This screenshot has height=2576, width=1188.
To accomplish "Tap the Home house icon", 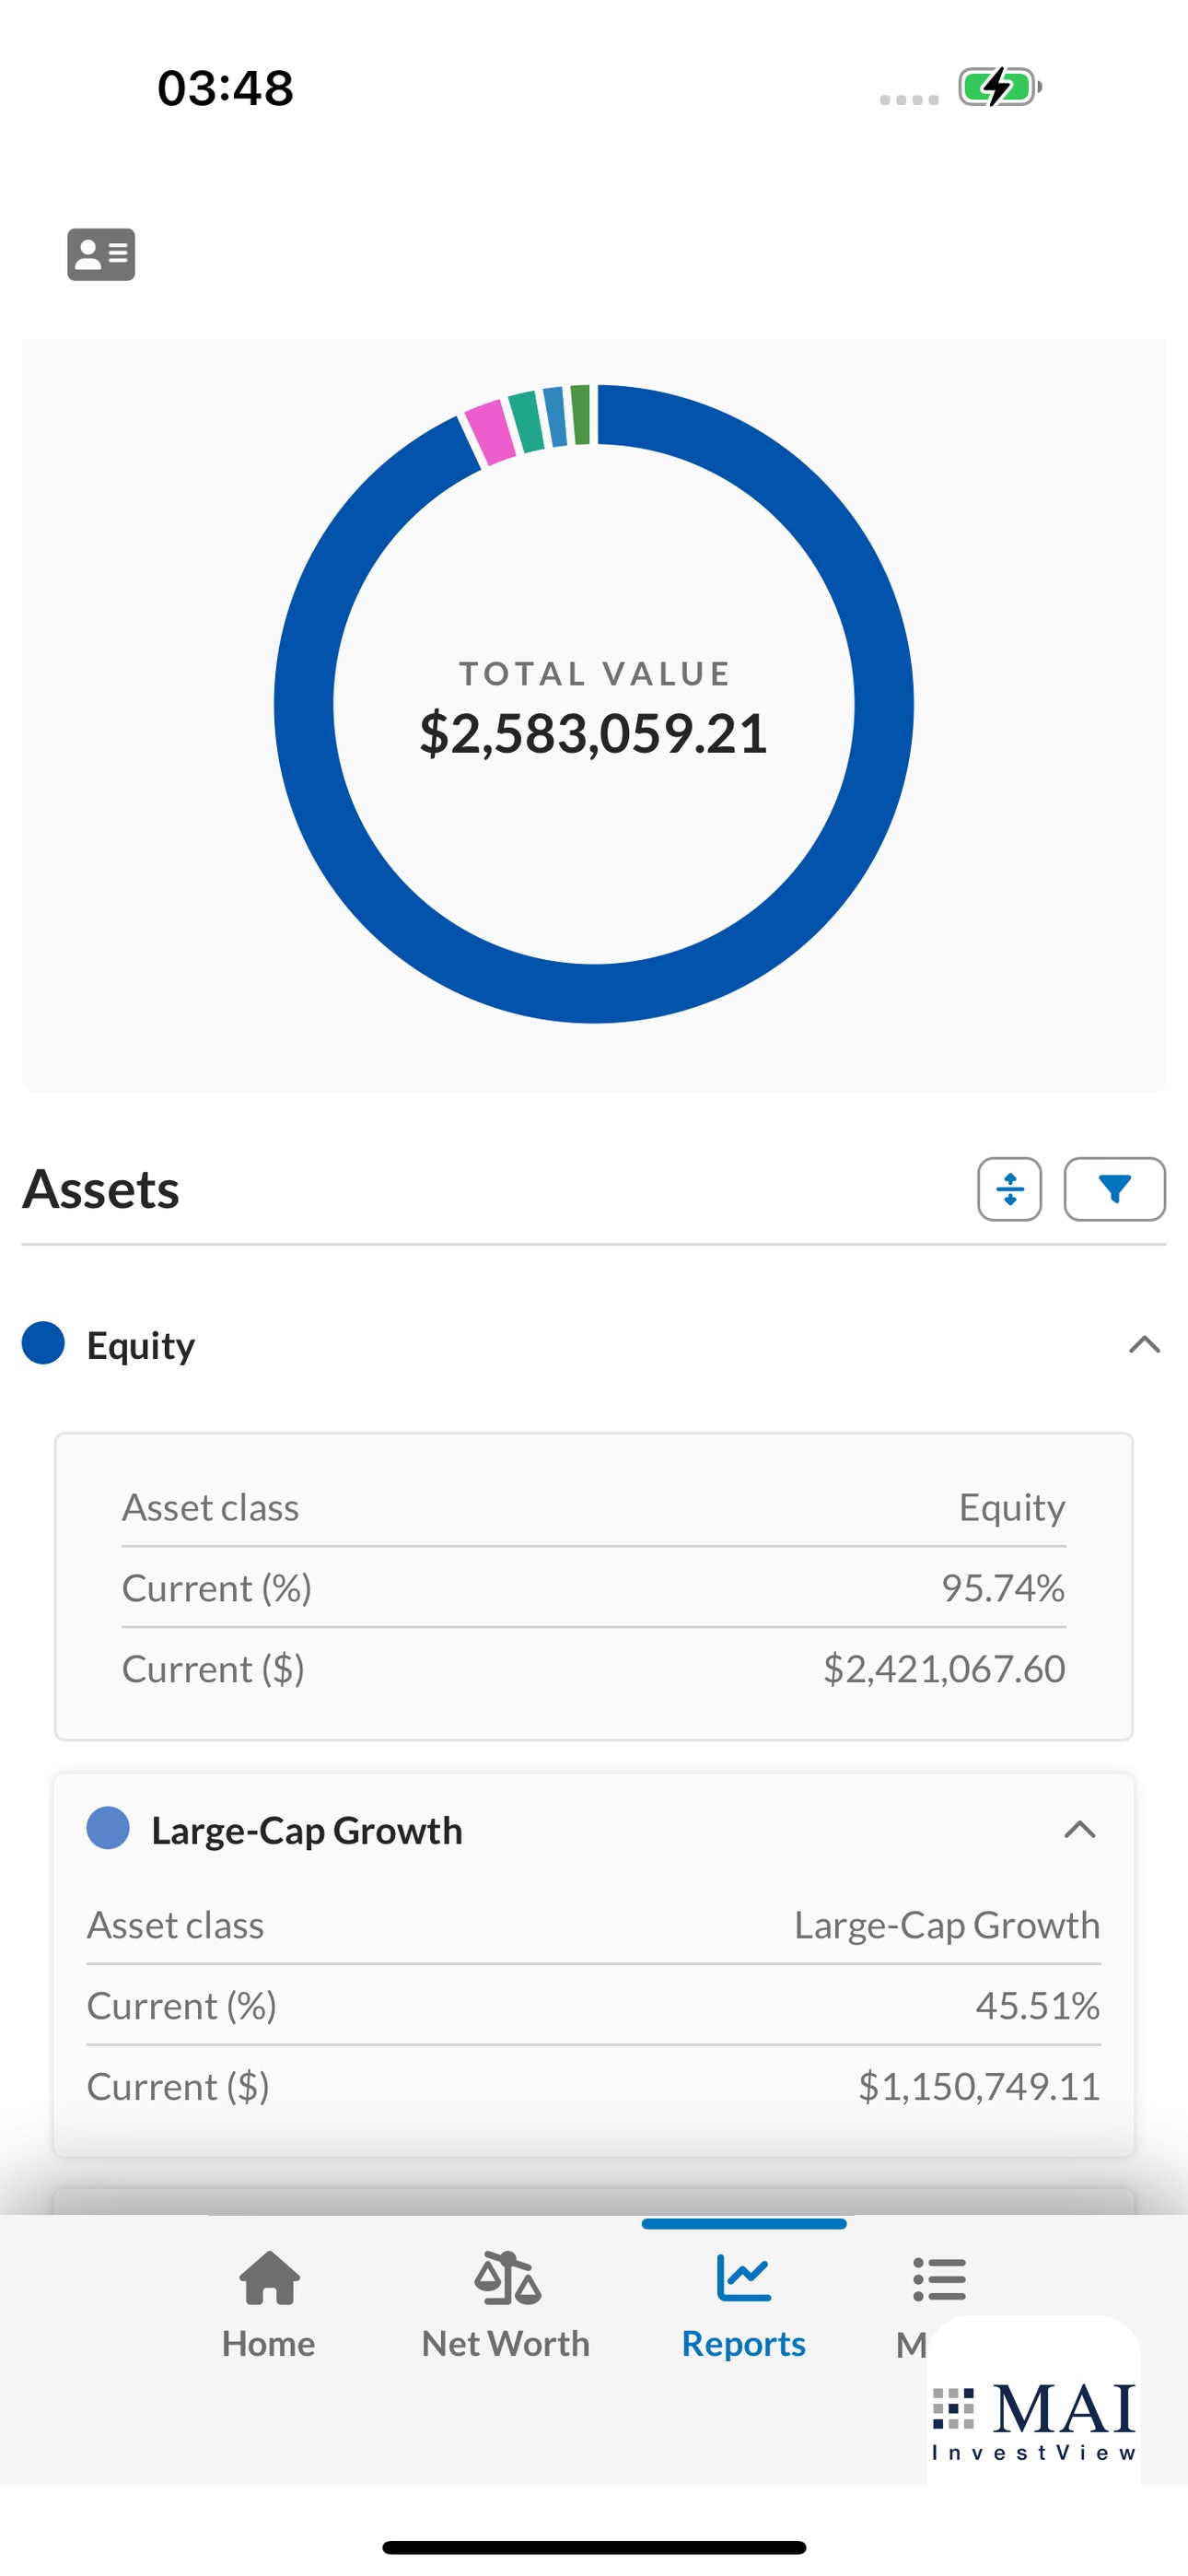I will (269, 2277).
